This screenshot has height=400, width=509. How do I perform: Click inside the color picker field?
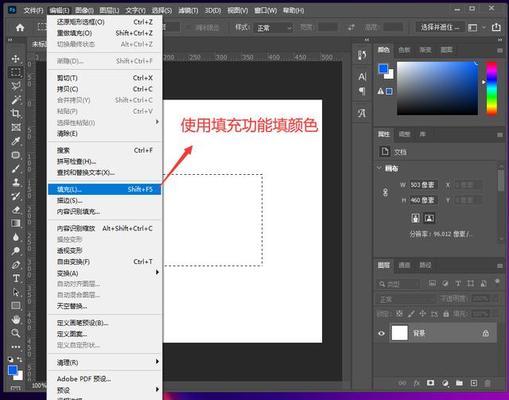pos(437,88)
